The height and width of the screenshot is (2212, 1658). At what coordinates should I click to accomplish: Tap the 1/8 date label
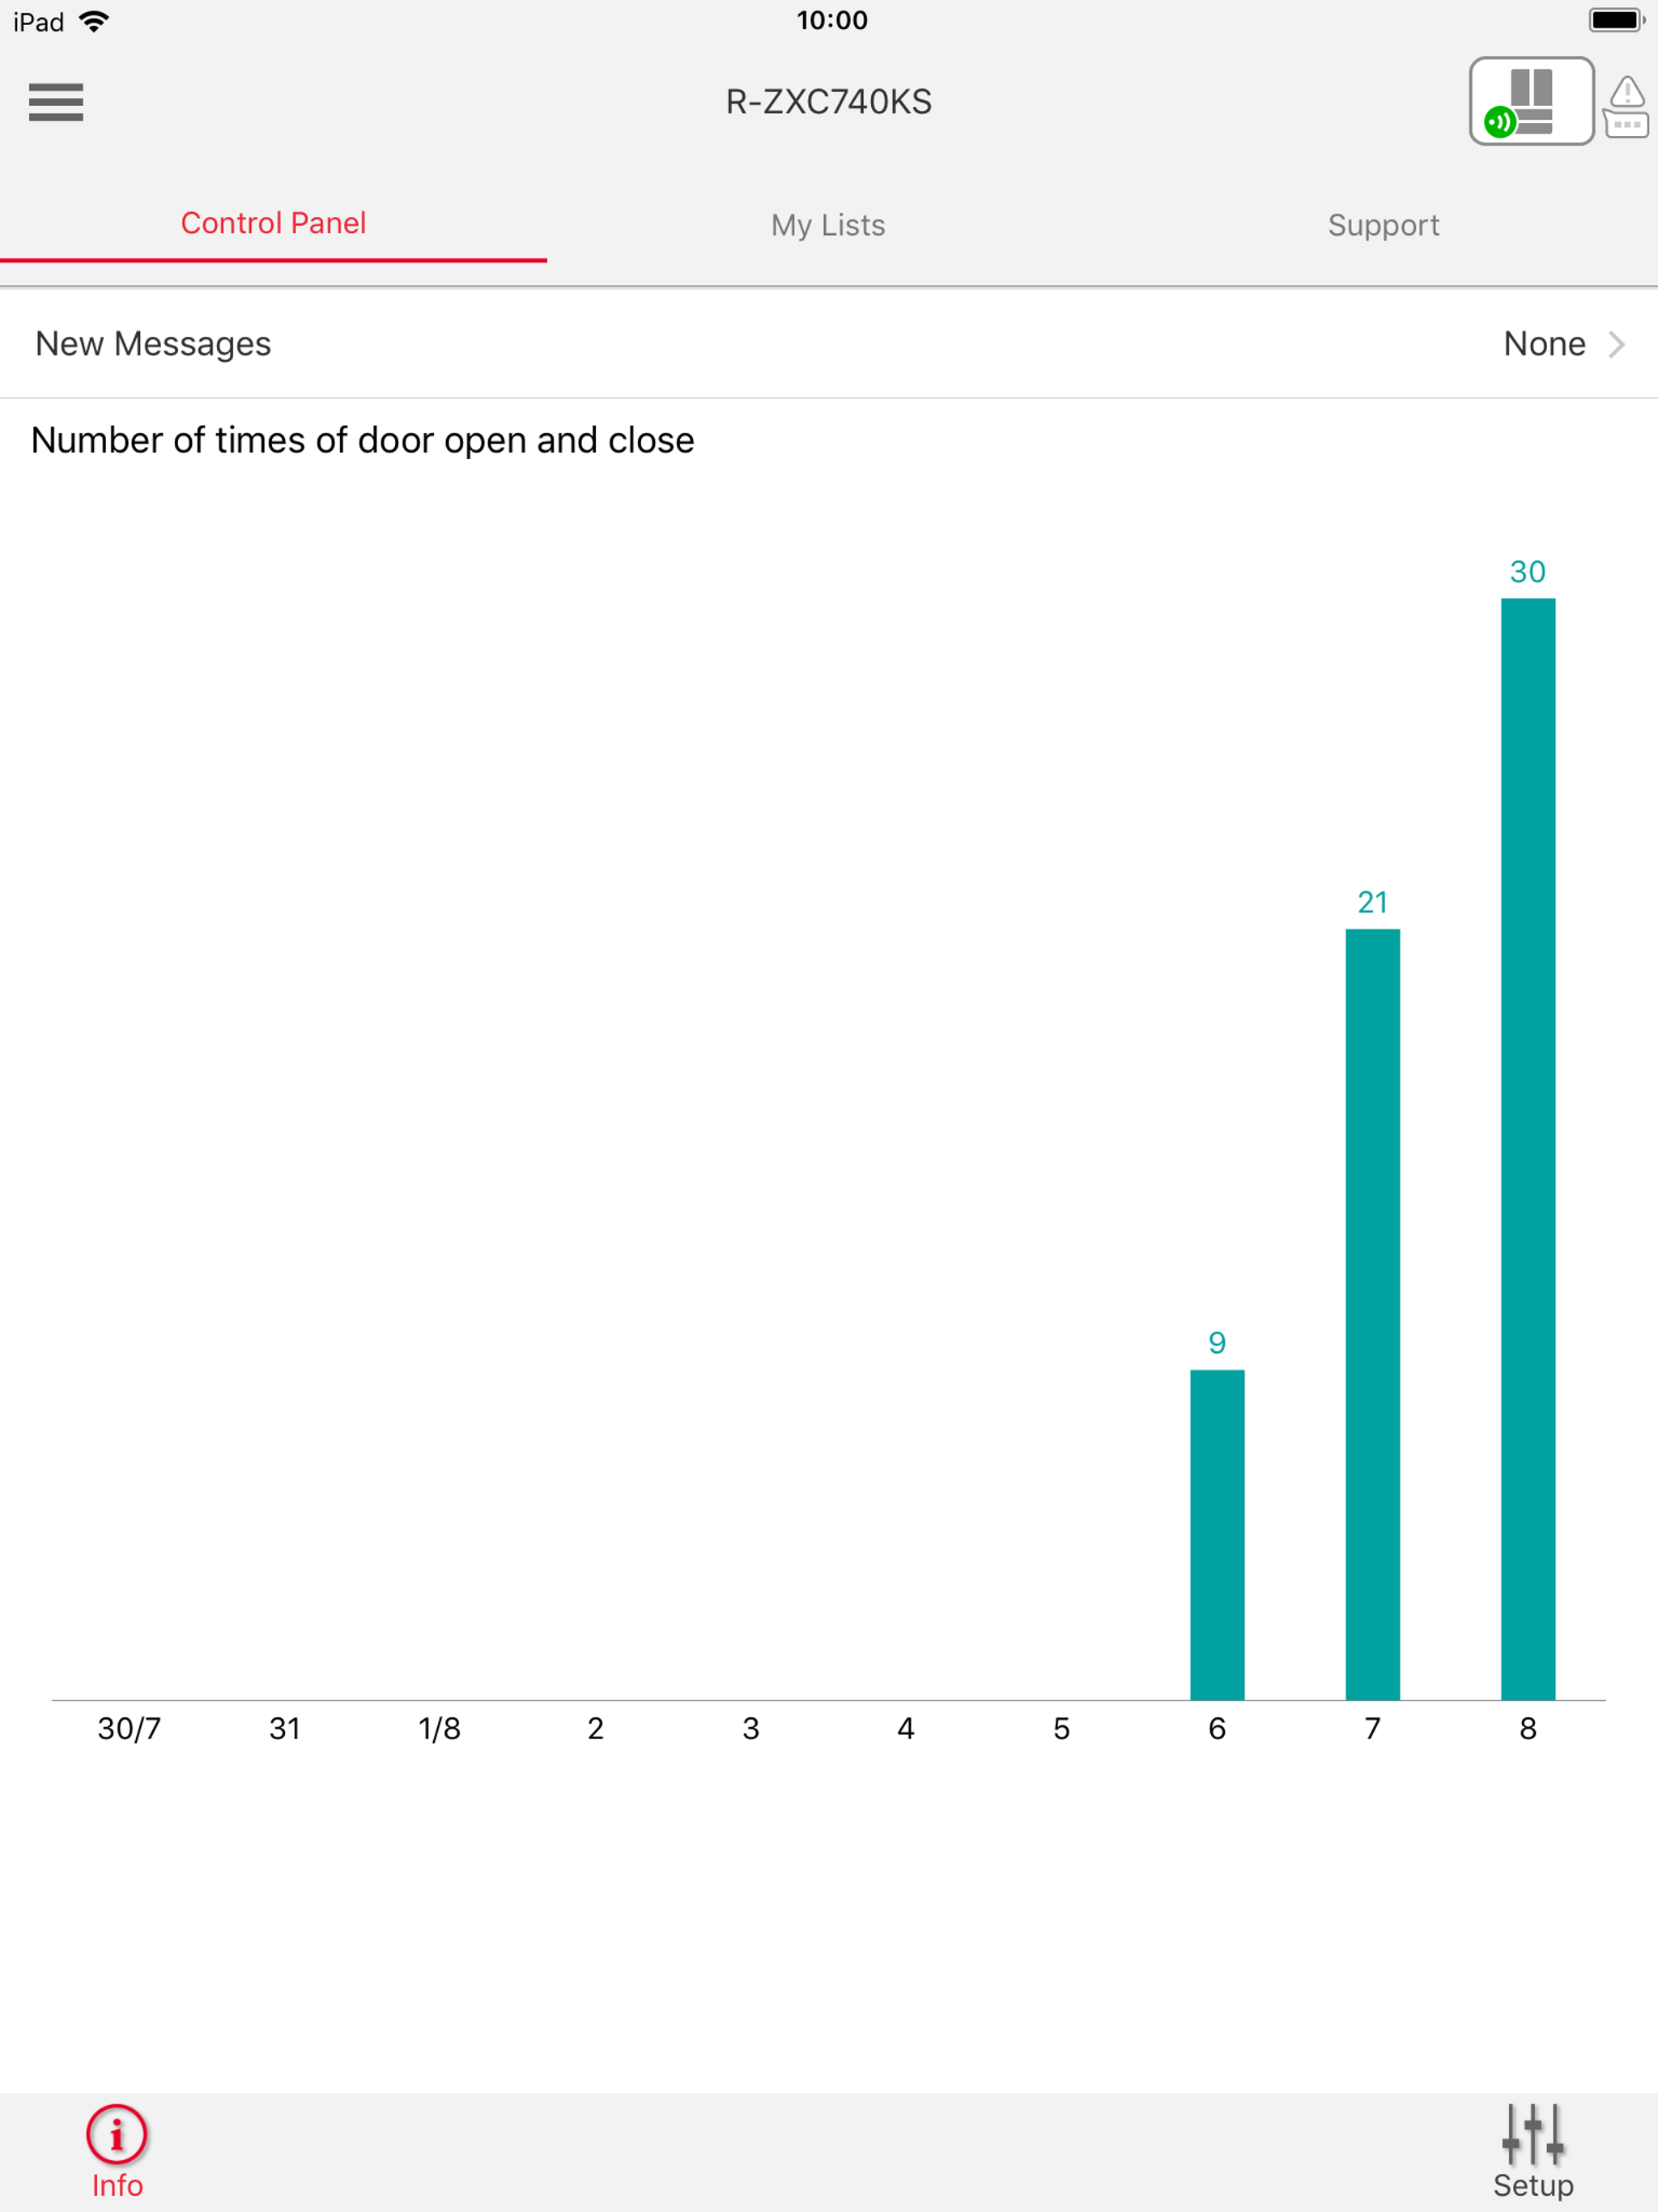(x=439, y=1729)
